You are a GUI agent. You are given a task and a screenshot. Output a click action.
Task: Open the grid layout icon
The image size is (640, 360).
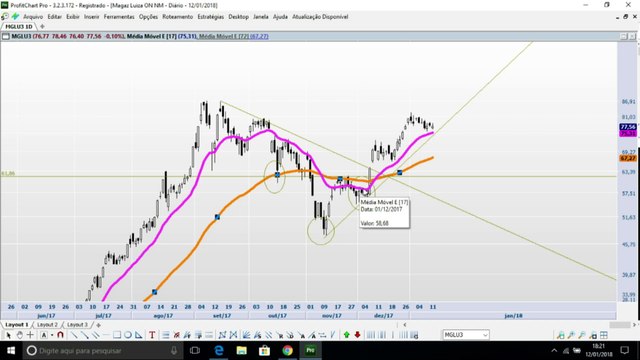(604, 335)
